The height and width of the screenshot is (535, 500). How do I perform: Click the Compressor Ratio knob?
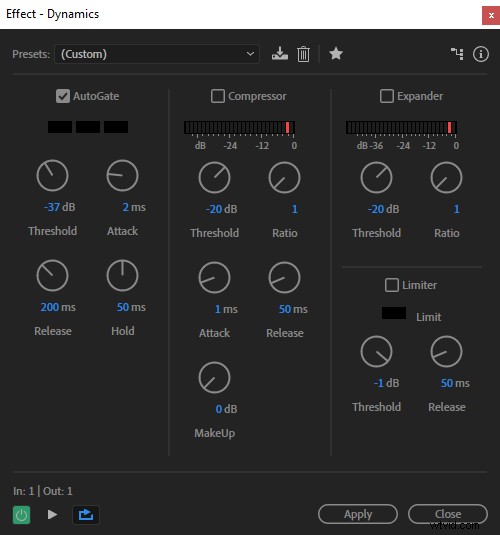pos(284,177)
